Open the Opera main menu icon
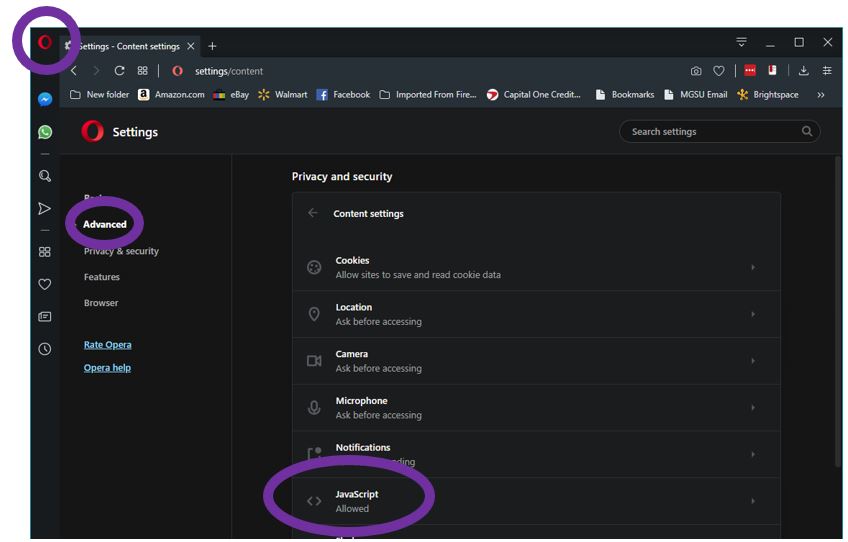The image size is (848, 542). pyautogui.click(x=45, y=42)
